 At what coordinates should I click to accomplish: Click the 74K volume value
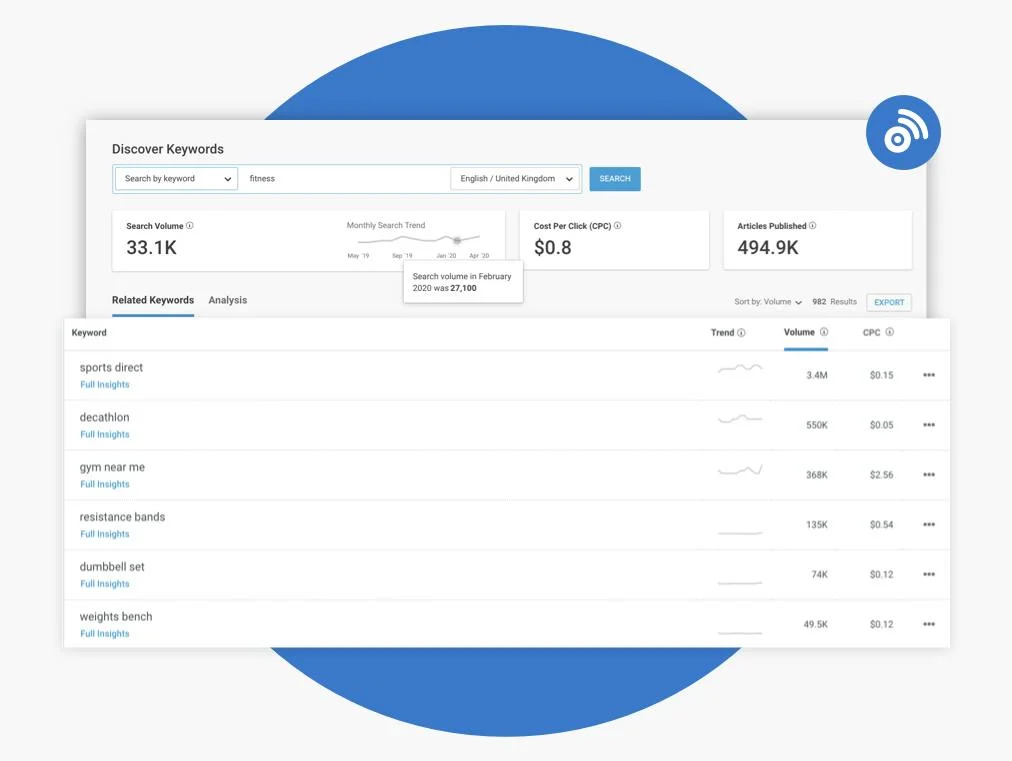[819, 574]
